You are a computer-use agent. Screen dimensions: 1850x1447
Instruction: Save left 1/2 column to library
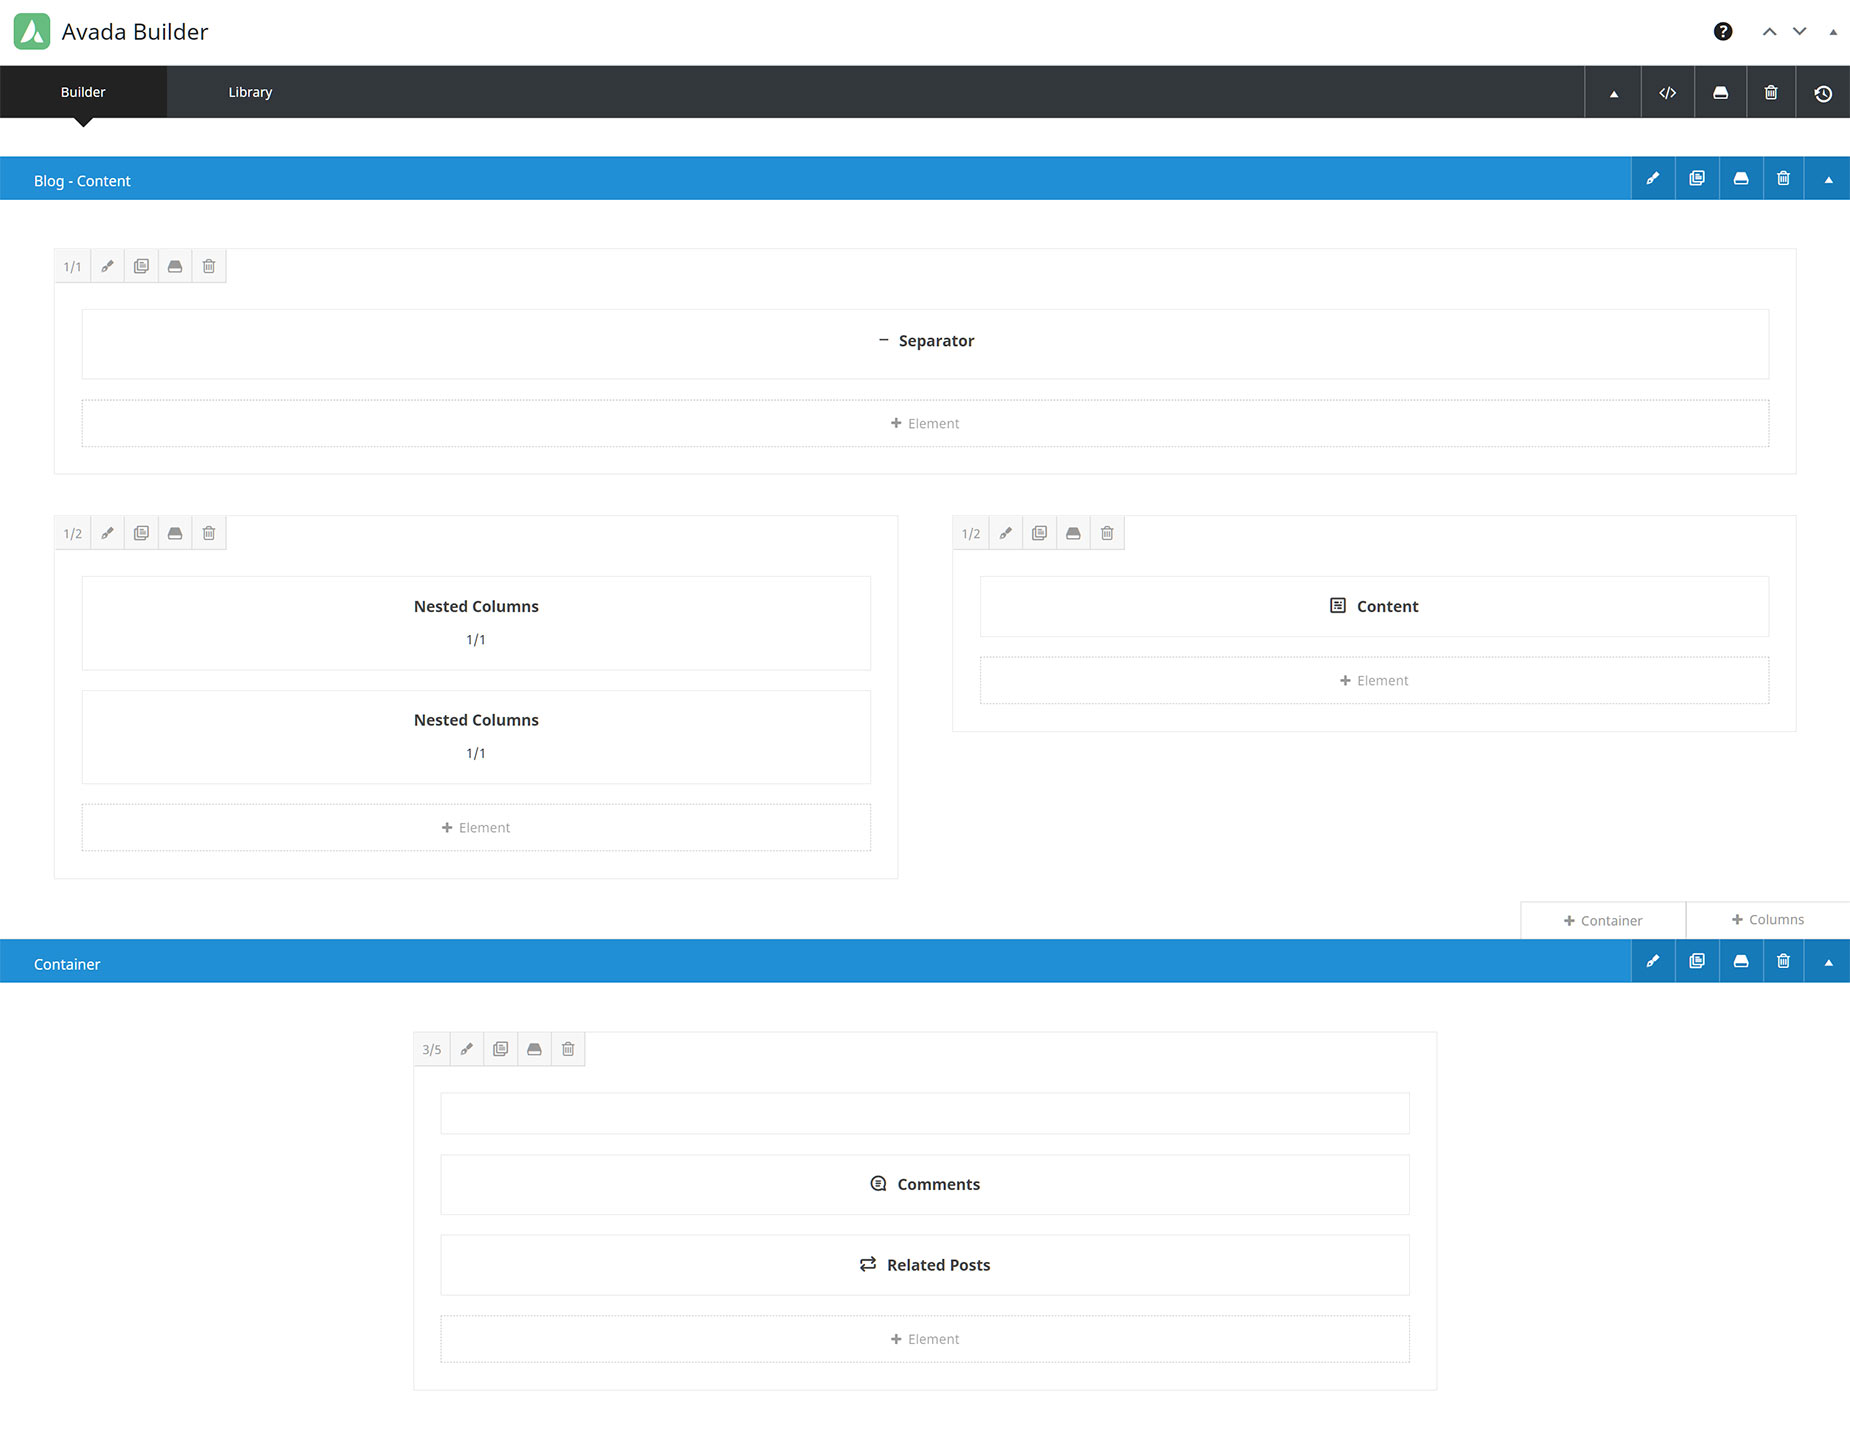coord(175,534)
